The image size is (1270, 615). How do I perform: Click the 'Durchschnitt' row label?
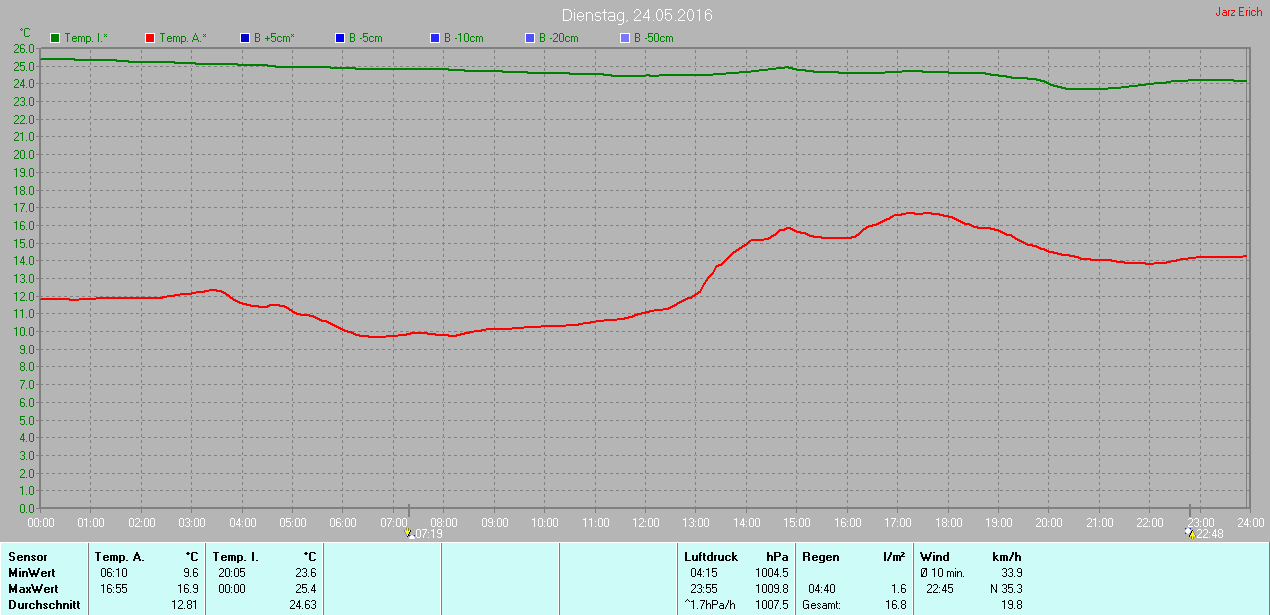pyautogui.click(x=44, y=605)
